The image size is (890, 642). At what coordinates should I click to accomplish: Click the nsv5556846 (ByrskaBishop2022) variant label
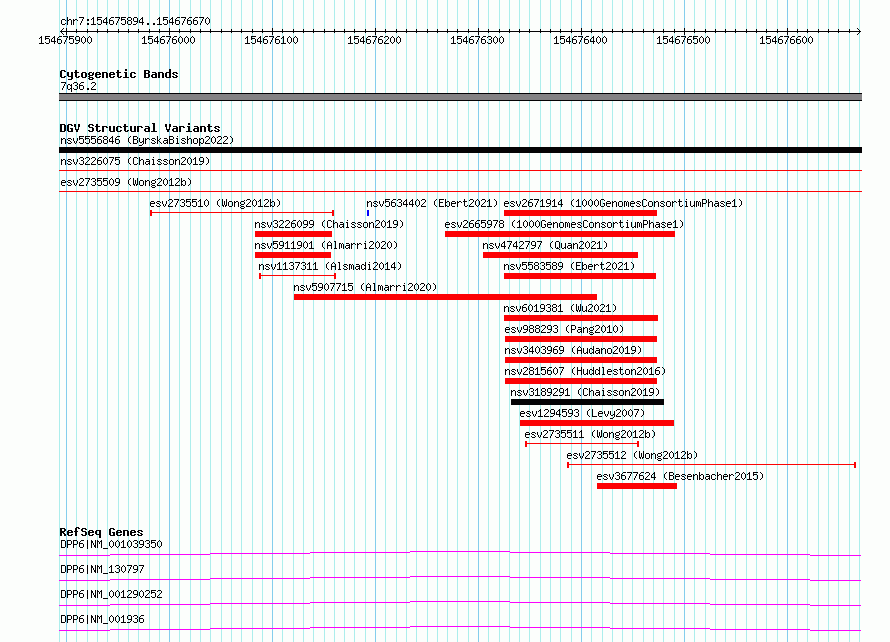coord(147,140)
